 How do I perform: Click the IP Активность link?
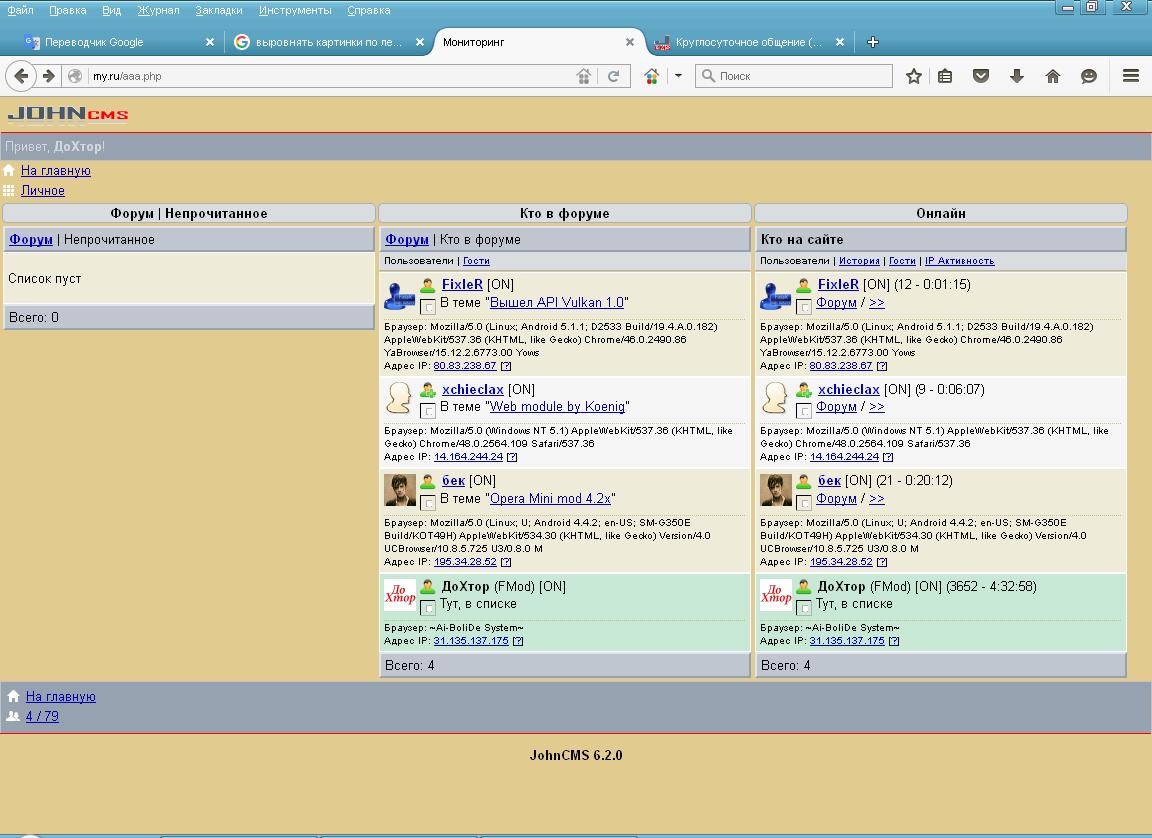(959, 261)
